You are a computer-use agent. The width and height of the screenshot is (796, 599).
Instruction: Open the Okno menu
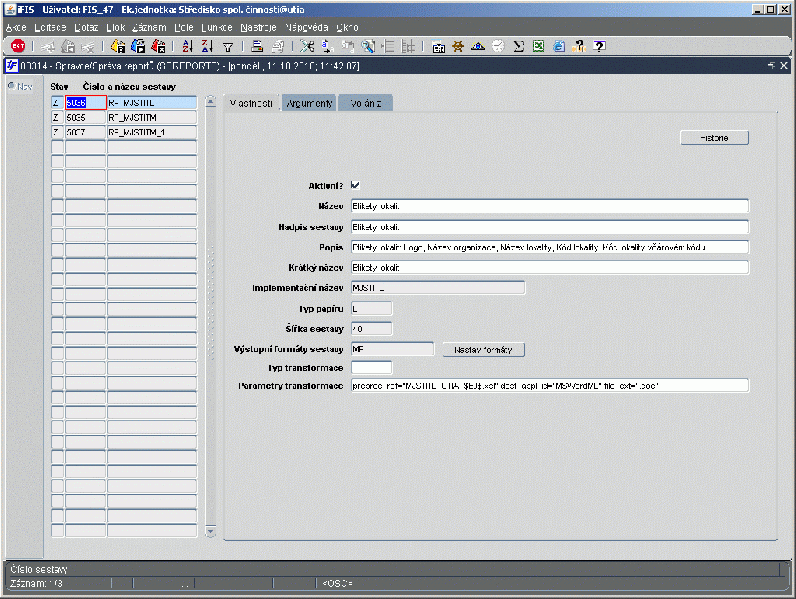347,27
